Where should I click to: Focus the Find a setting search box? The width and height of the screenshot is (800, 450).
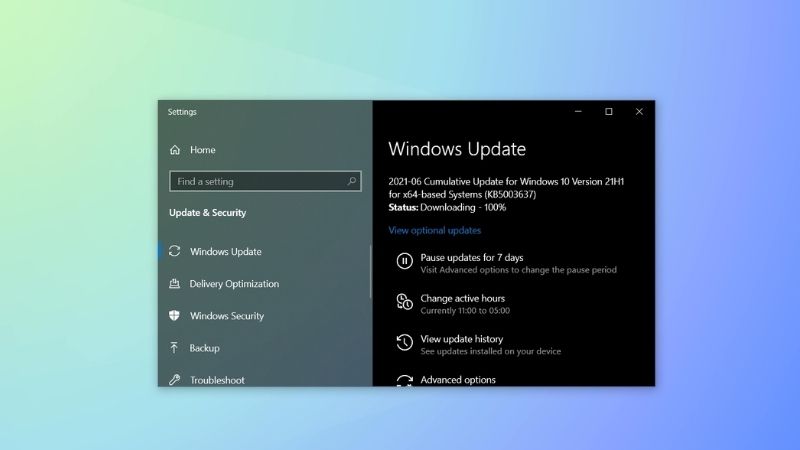[x=265, y=181]
